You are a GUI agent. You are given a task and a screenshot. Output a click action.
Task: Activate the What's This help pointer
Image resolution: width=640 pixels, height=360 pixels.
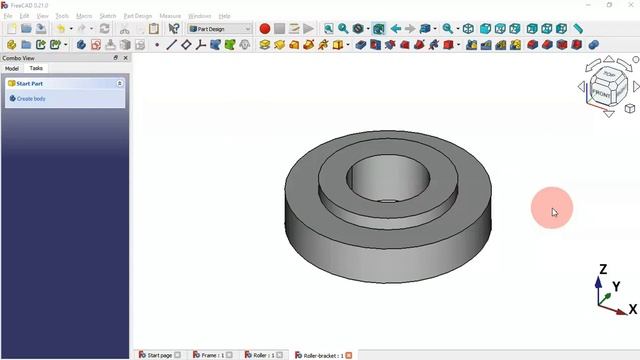coord(174,29)
